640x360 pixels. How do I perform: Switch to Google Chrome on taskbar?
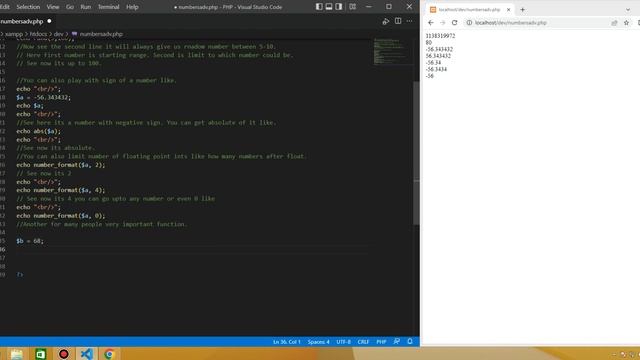pos(109,354)
